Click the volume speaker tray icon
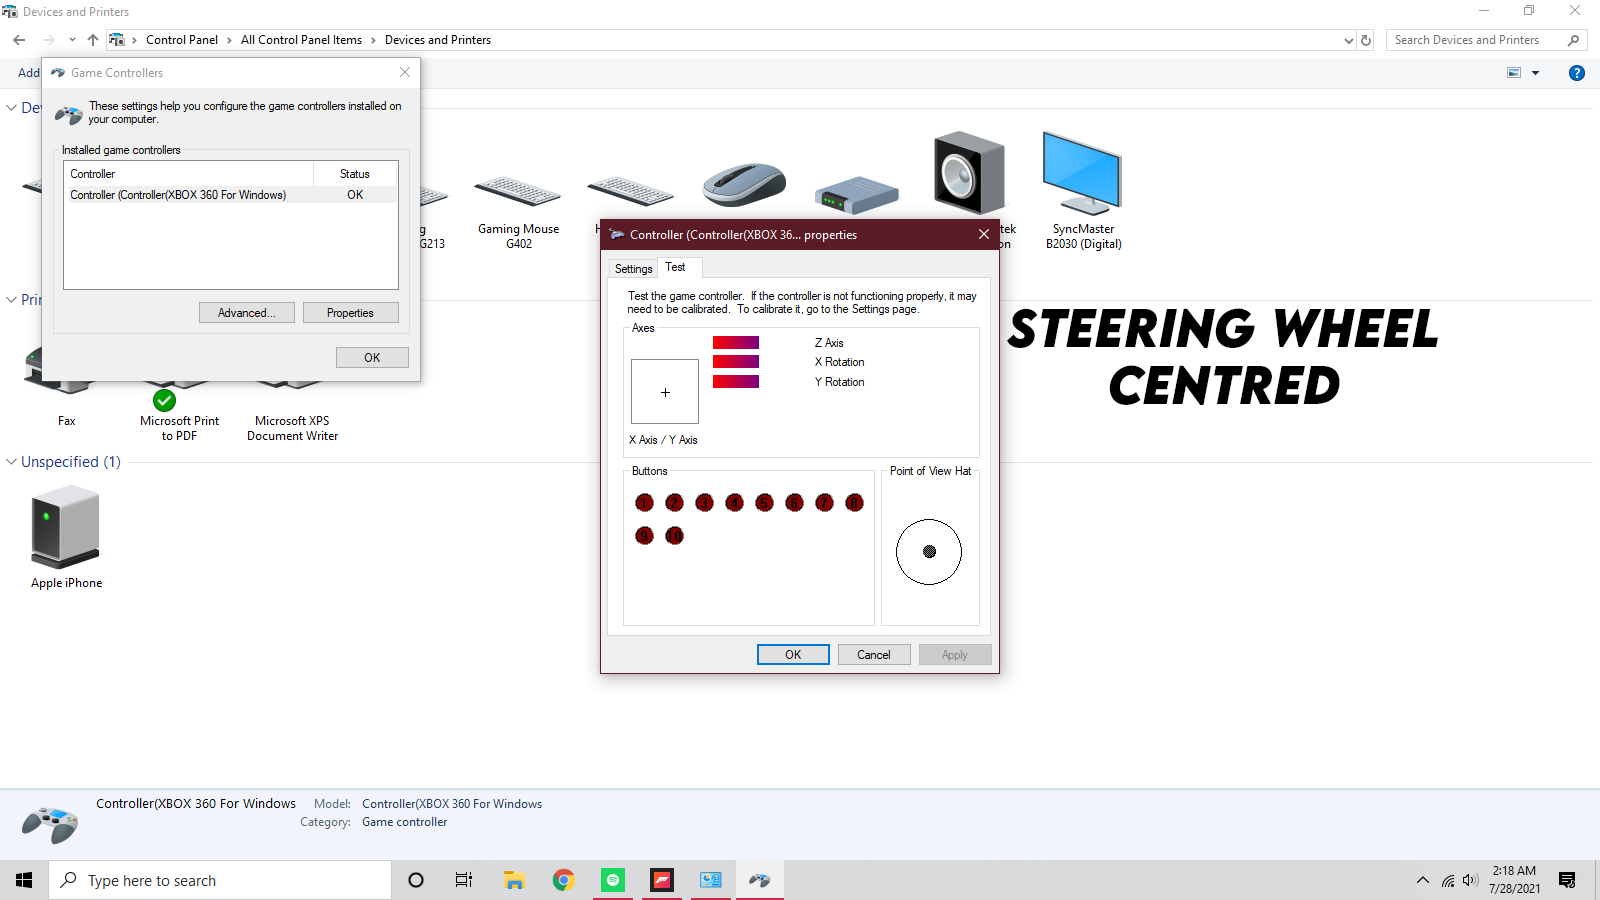 click(x=1470, y=880)
